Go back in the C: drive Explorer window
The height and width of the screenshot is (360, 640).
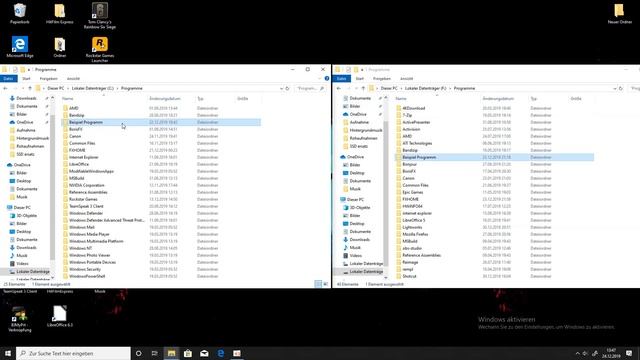pos(5,88)
